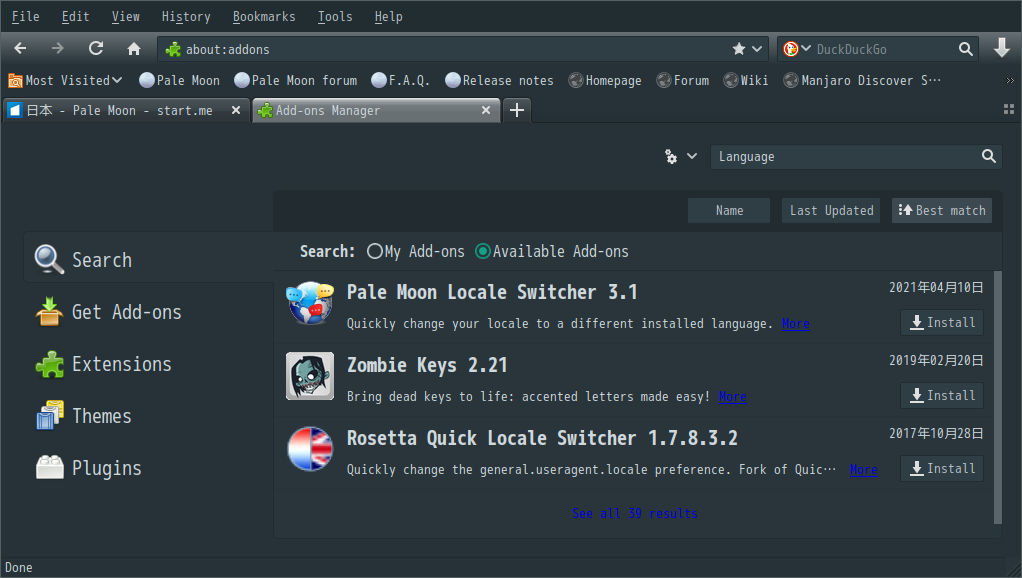Click the Pale Moon Locale Switcher icon
This screenshot has height=578, width=1022.
[x=310, y=303]
